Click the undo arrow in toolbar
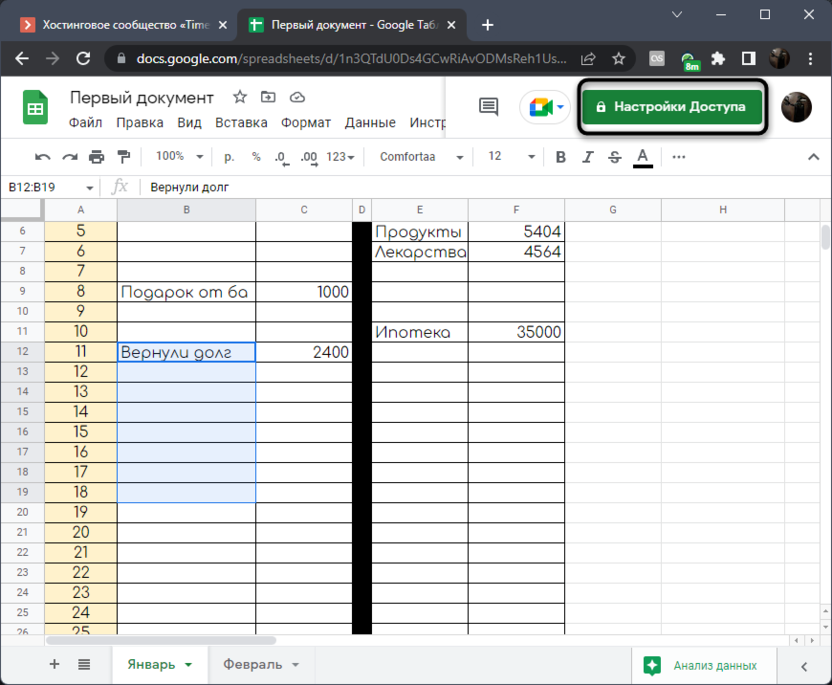Viewport: 832px width, 685px height. point(42,157)
